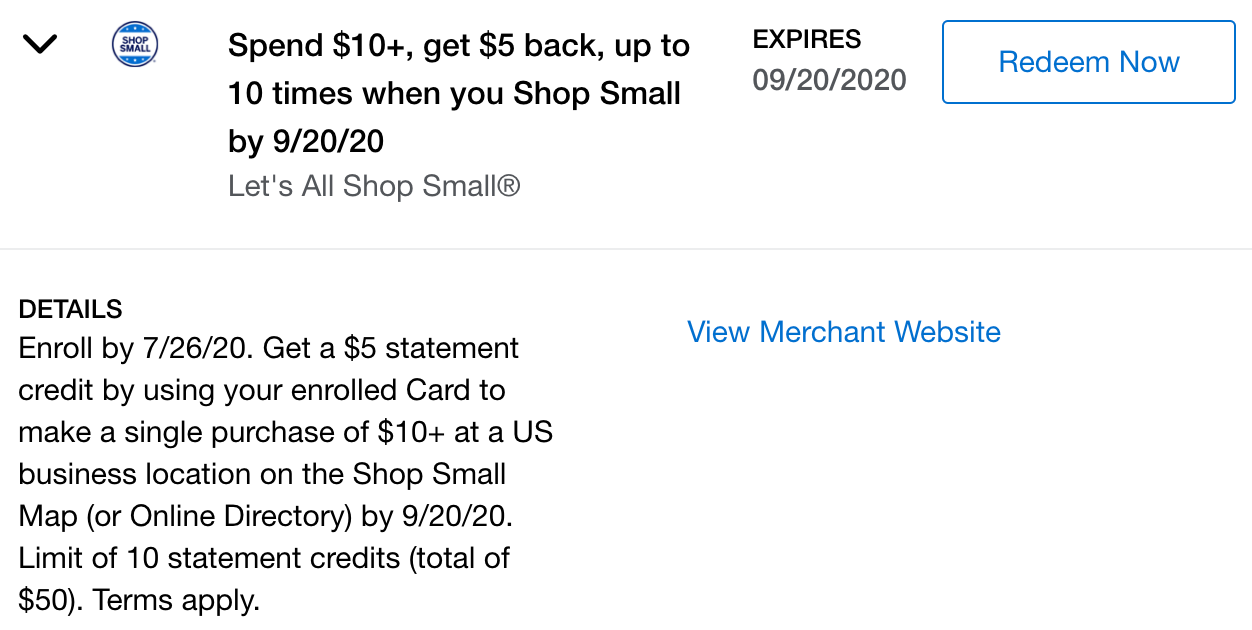Click "10 times when you Shop Small" line
Viewport: 1252px width, 630px height.
point(455,94)
